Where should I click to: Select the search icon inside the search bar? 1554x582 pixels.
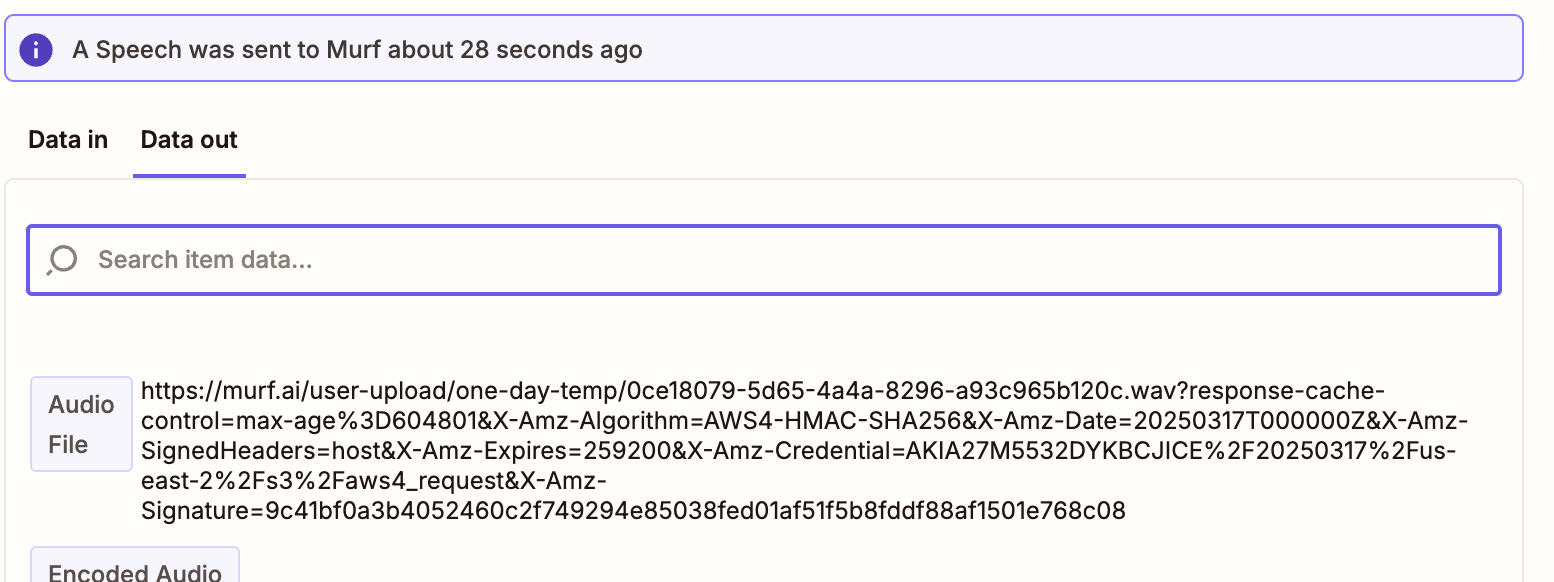[x=62, y=259]
